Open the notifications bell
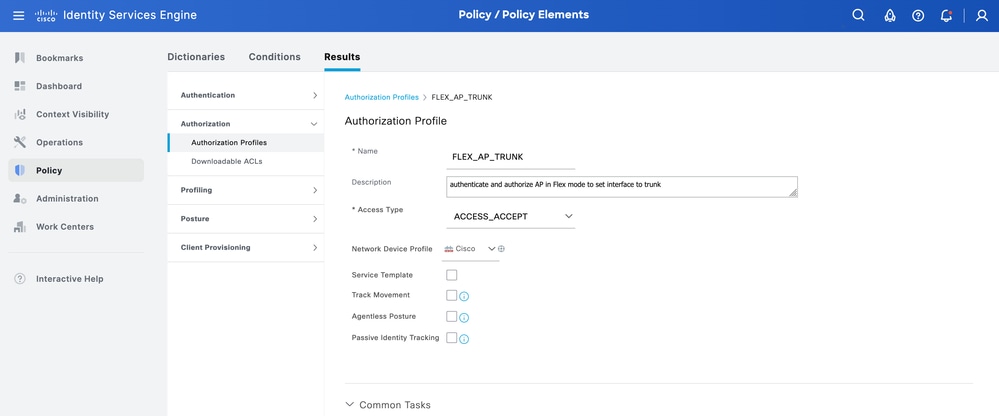999x416 pixels. pos(946,16)
